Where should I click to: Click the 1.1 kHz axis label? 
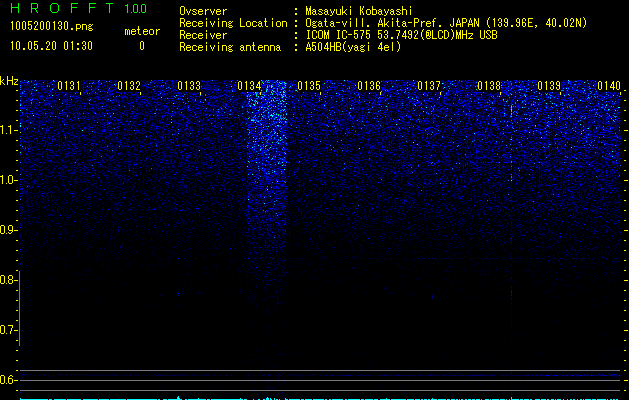8,130
